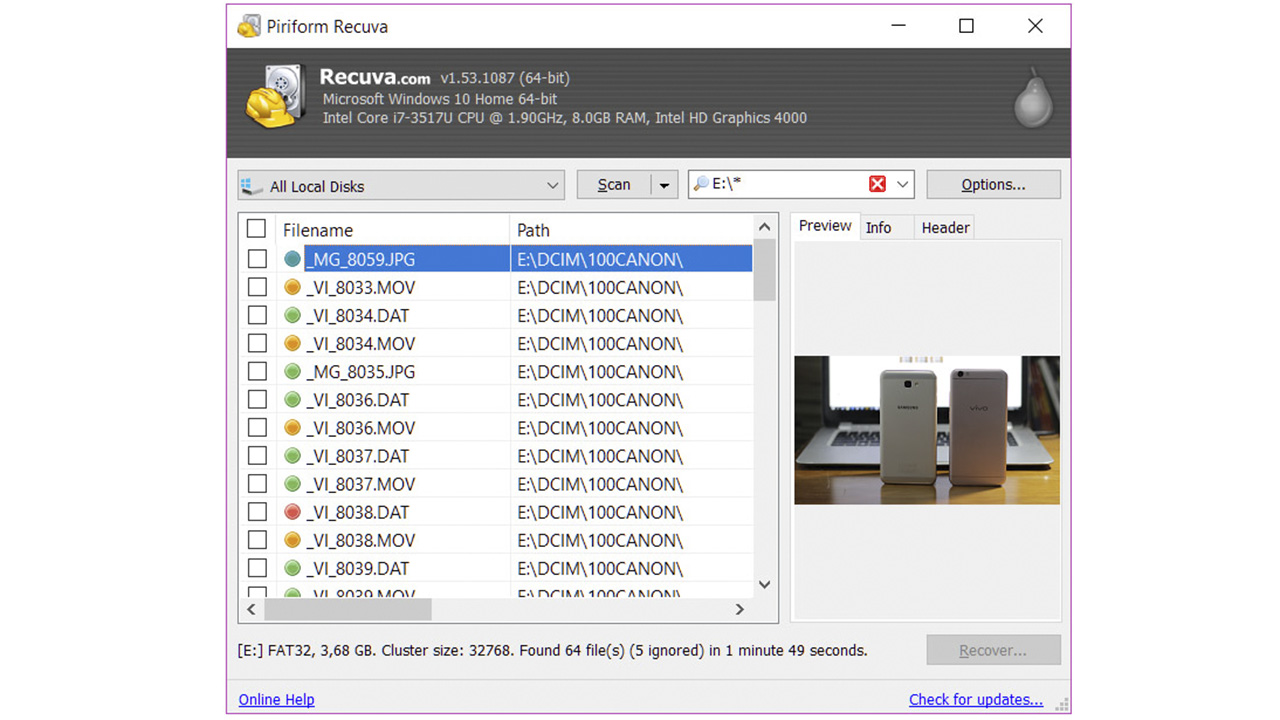The height and width of the screenshot is (720, 1280).
Task: Click the preview thumbnail of two phones
Action: pyautogui.click(x=926, y=430)
